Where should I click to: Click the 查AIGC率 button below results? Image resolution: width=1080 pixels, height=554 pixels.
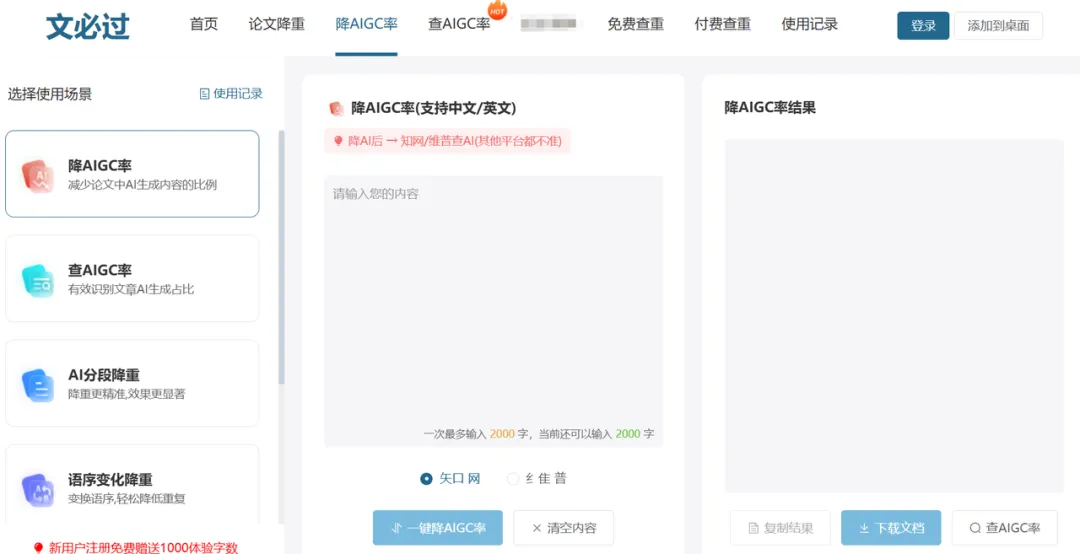click(1005, 528)
